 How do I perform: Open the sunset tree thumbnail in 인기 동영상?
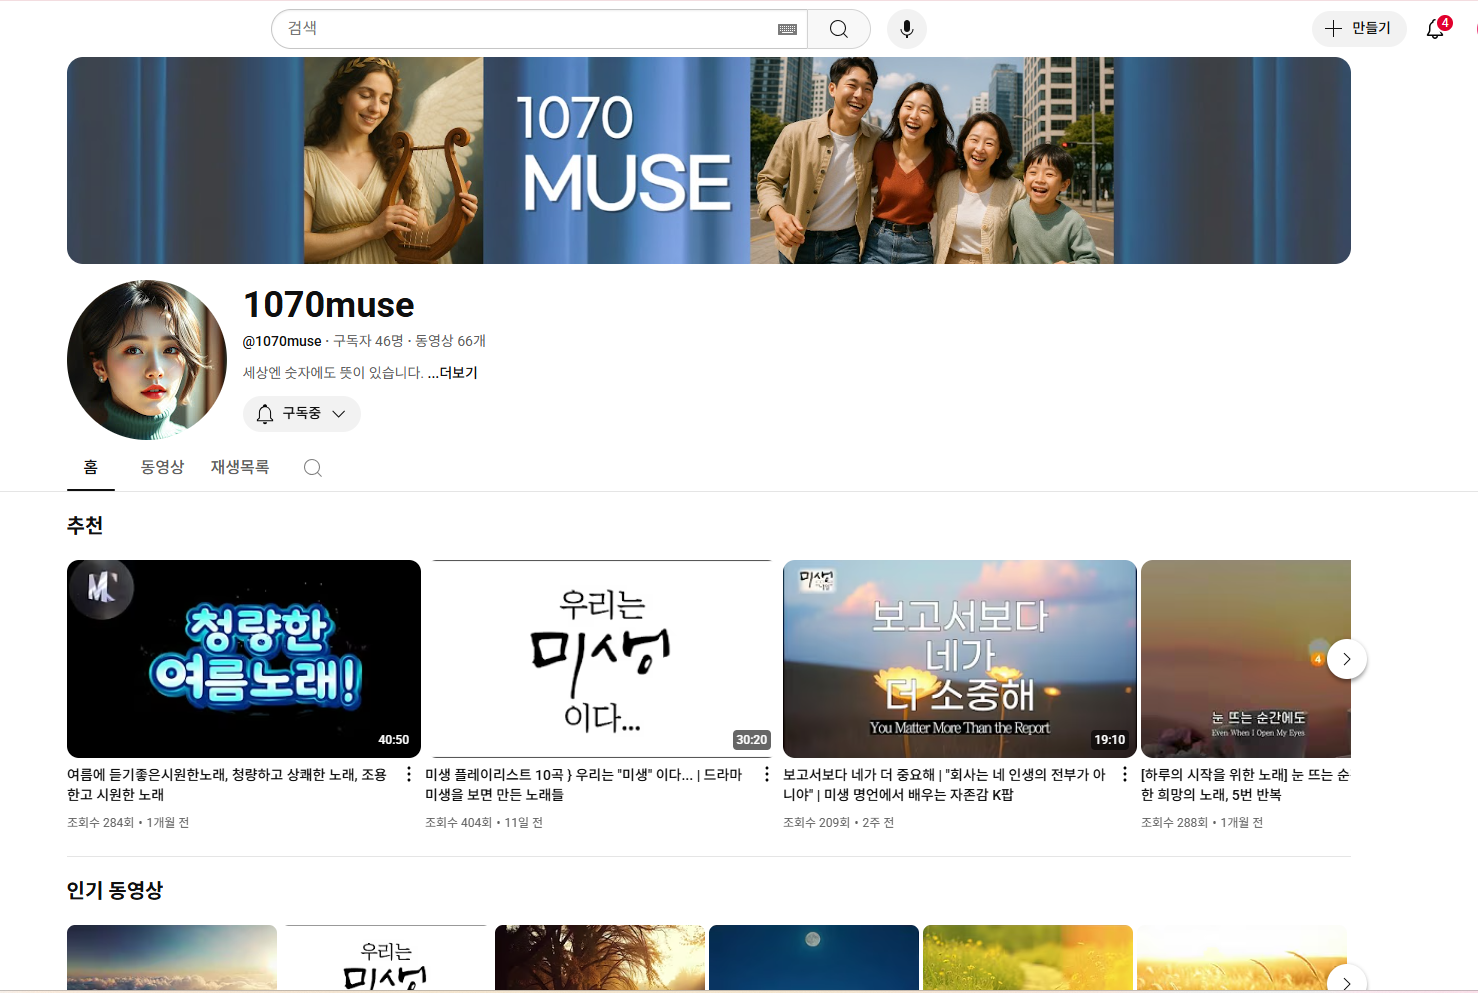pyautogui.click(x=600, y=958)
